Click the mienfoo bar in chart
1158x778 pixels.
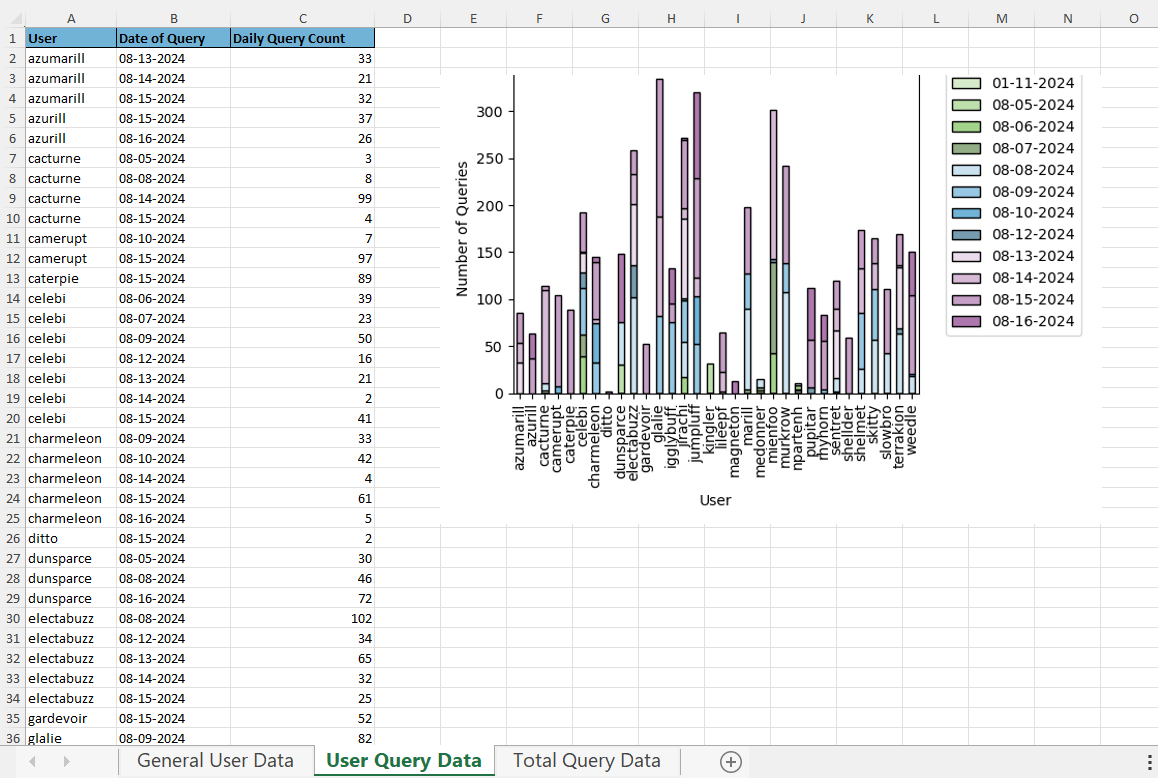click(x=773, y=252)
